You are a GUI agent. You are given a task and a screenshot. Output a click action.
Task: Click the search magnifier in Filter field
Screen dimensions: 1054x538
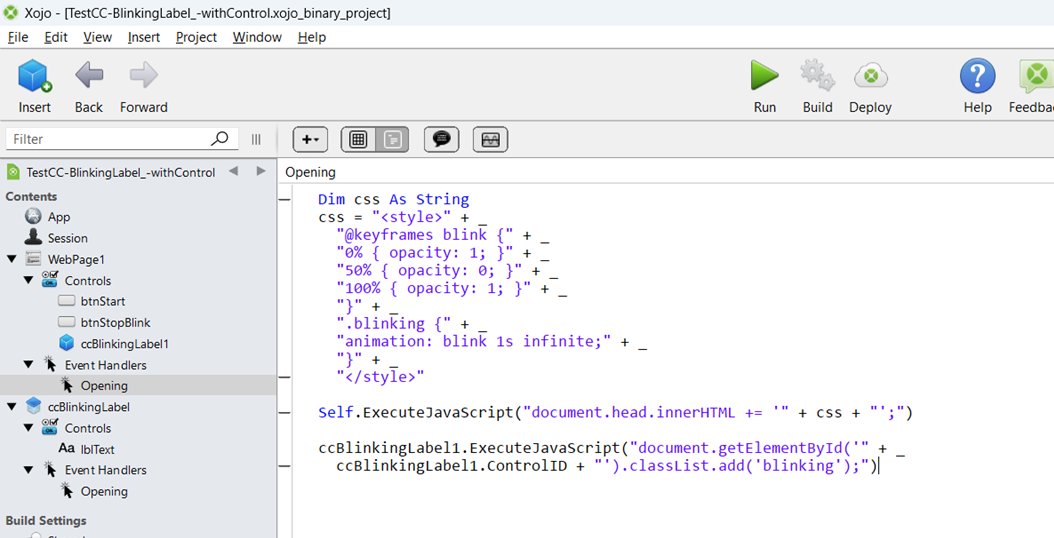(x=219, y=139)
